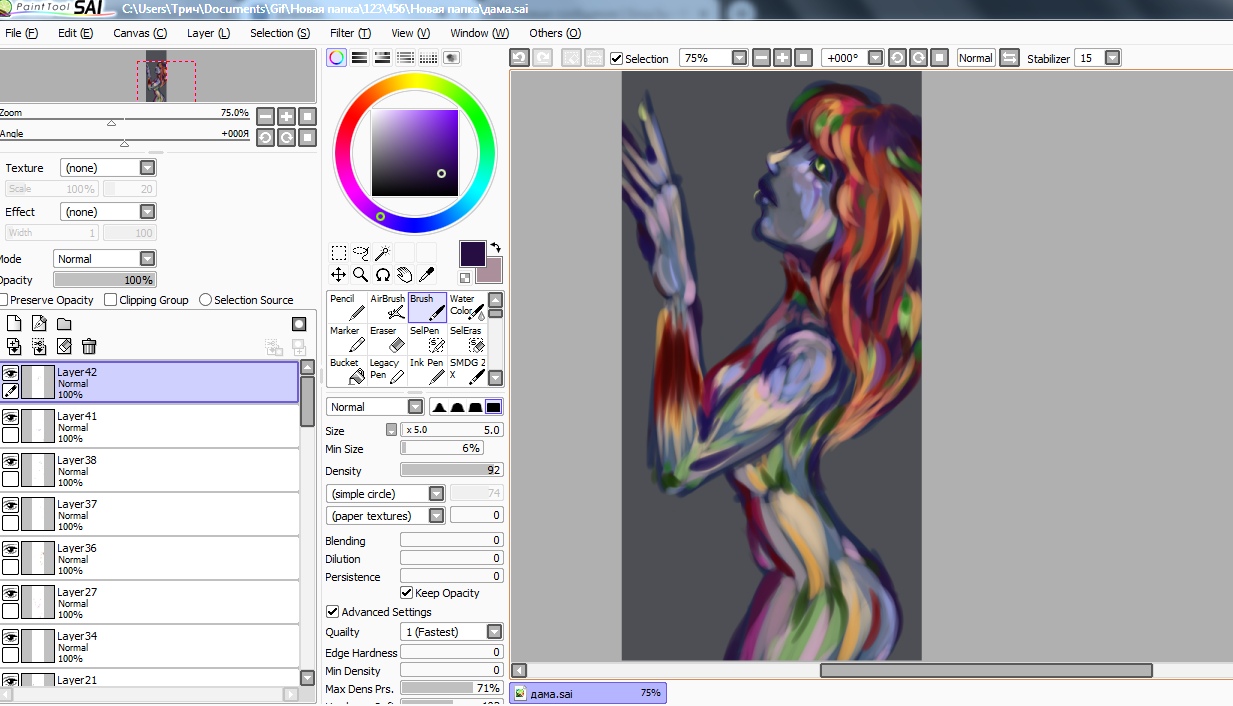Select the Zoom magnifier tool
Viewport: 1233px width, 706px height.
pyautogui.click(x=361, y=274)
